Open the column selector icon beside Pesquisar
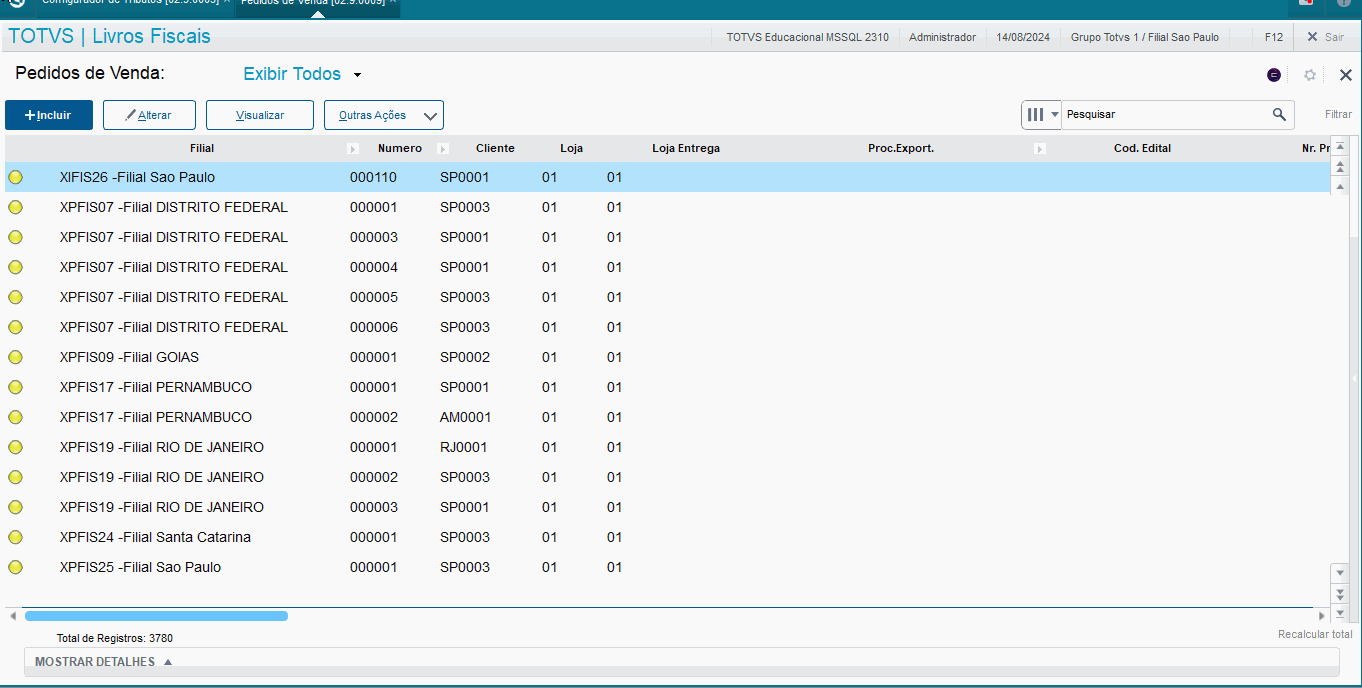 (1041, 115)
